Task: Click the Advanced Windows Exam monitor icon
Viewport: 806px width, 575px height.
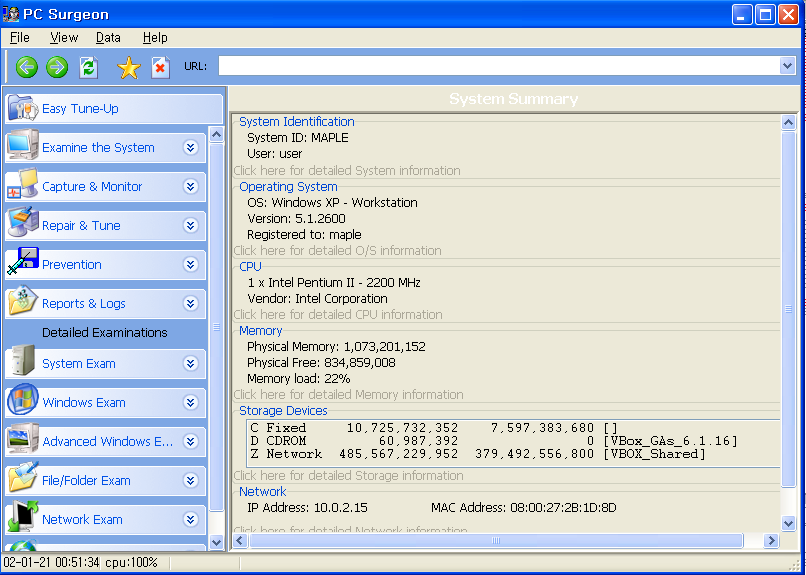Action: click(23, 438)
